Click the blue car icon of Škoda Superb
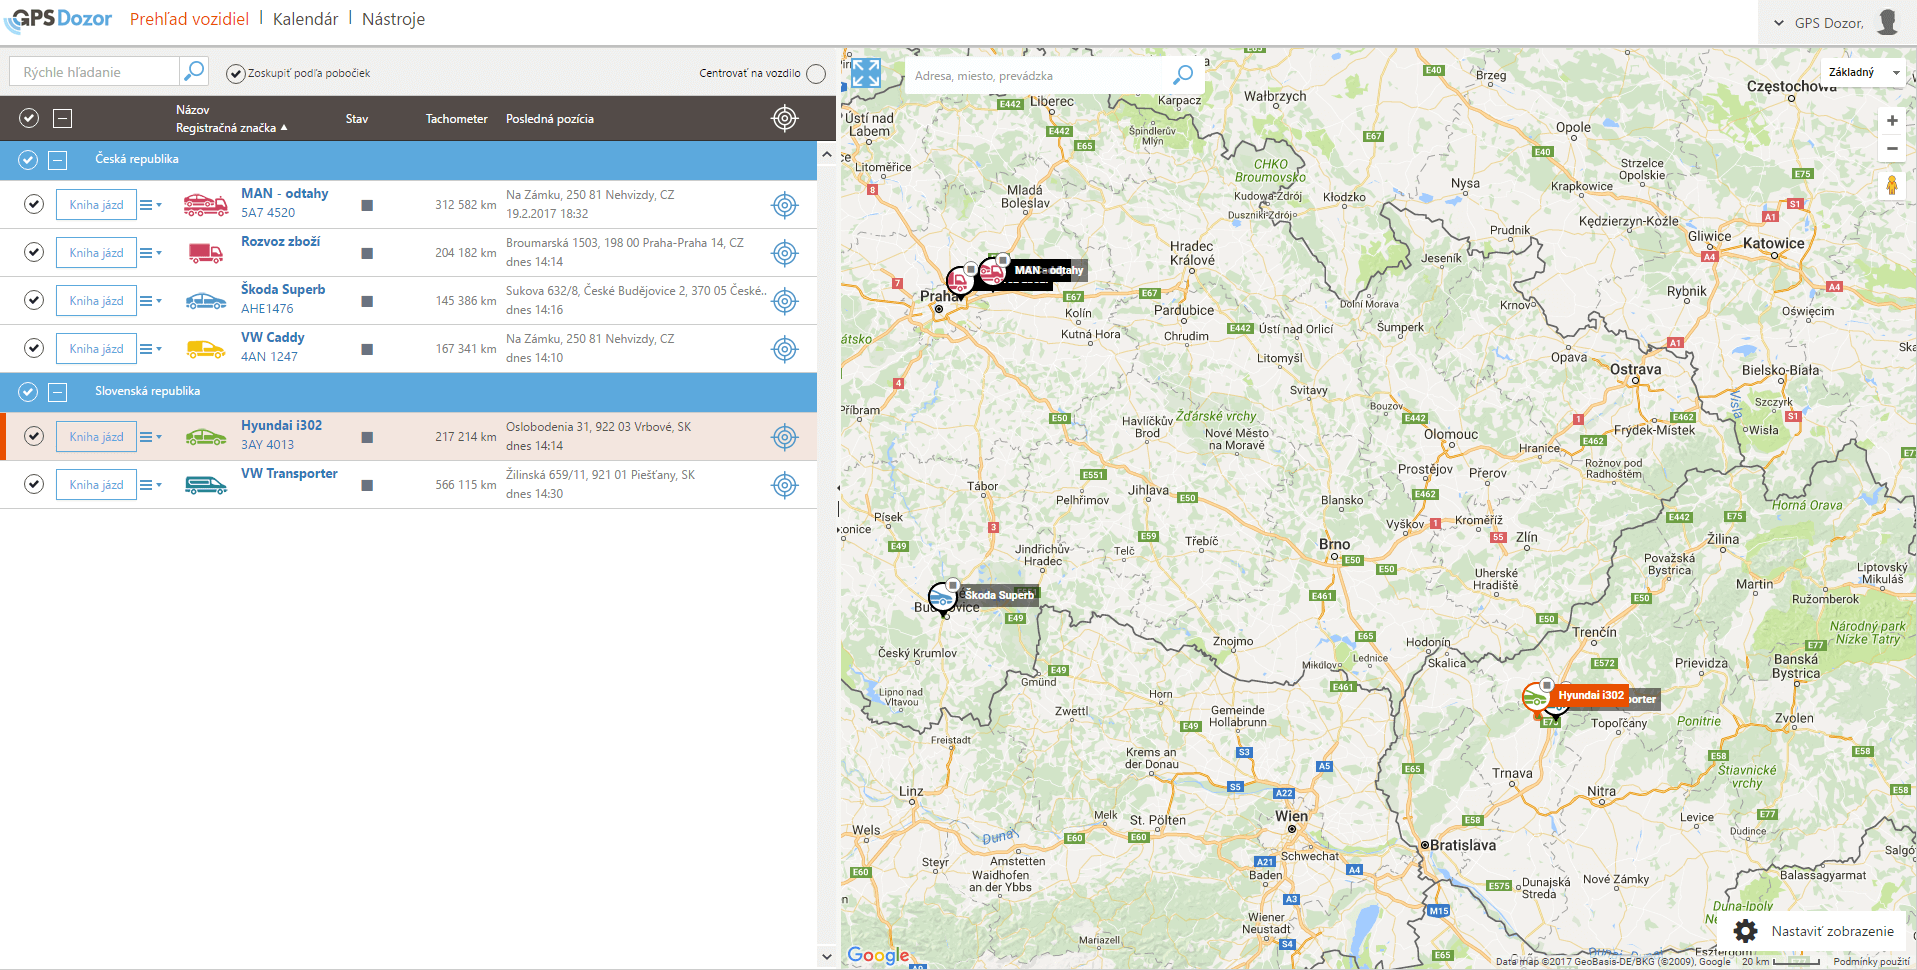 tap(206, 301)
